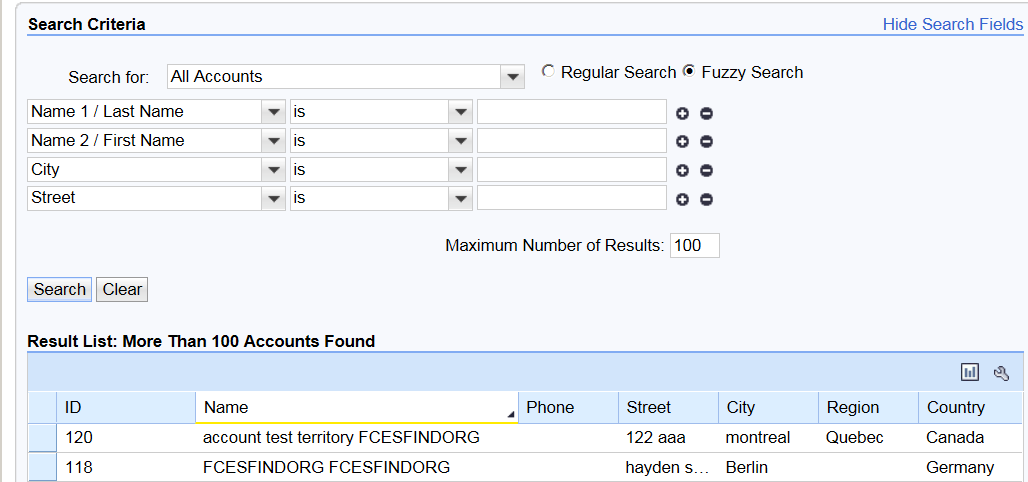Open the Name 1 / Last Name field dropdown
The image size is (1028, 482).
pyautogui.click(x=273, y=112)
